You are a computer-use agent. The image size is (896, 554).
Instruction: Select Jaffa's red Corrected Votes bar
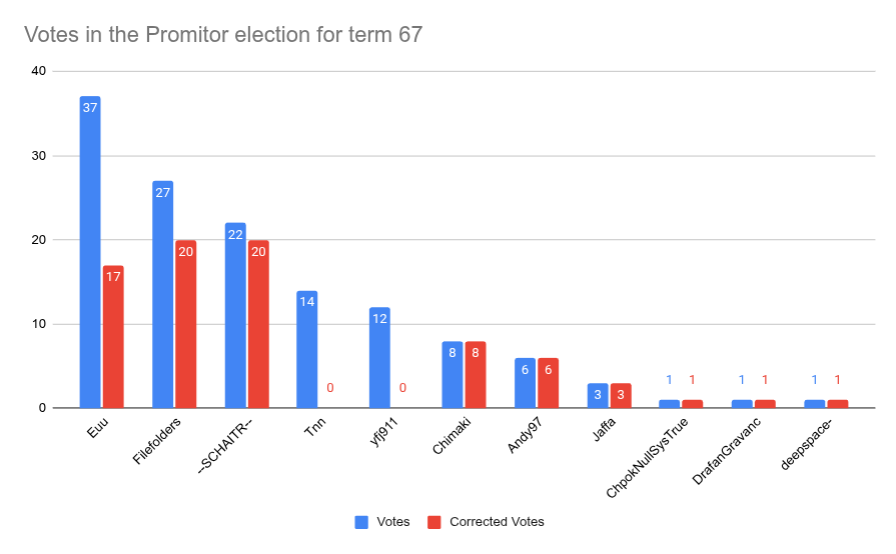click(620, 395)
